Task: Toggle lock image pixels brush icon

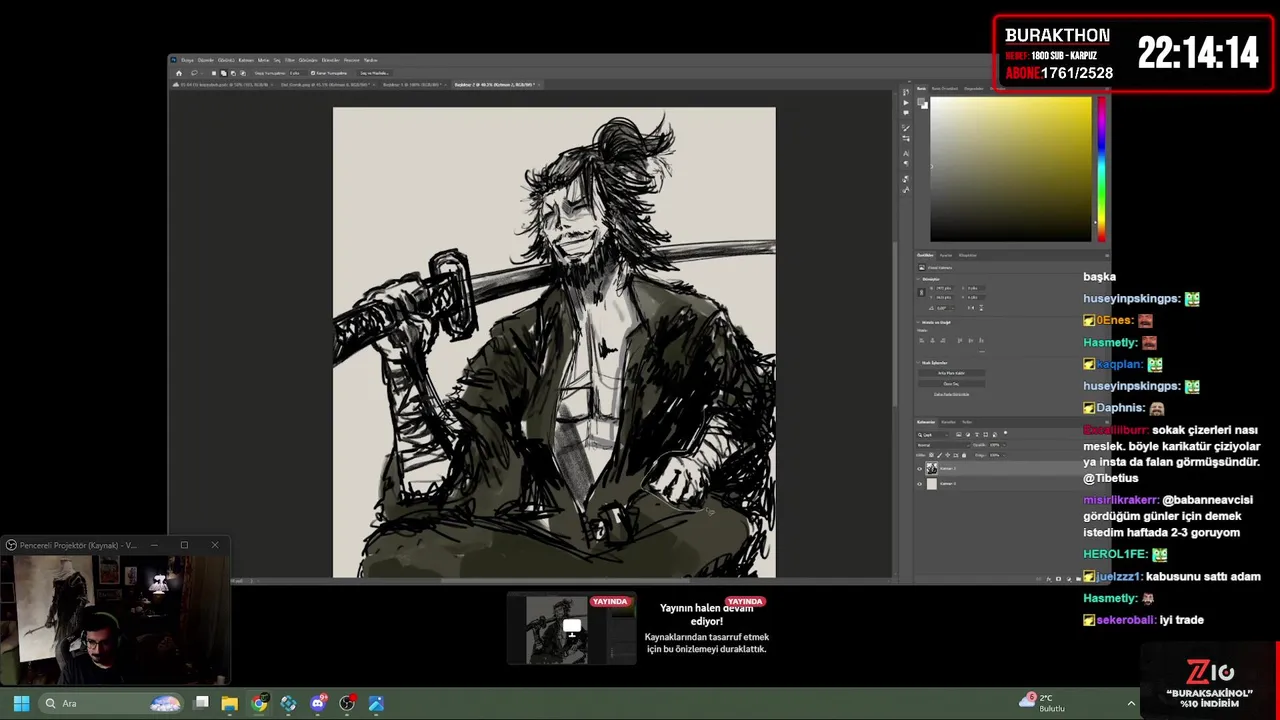Action: [x=939, y=455]
